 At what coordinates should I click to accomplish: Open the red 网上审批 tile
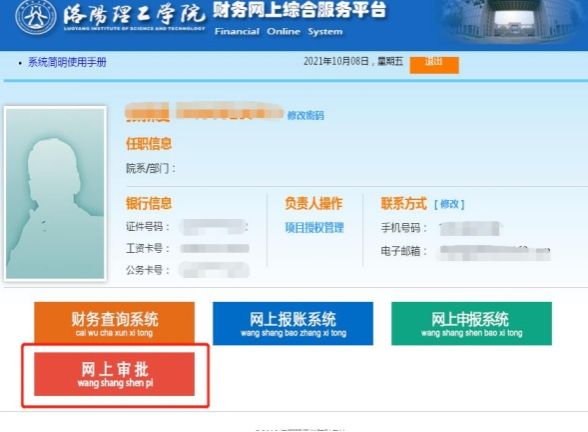(x=114, y=374)
